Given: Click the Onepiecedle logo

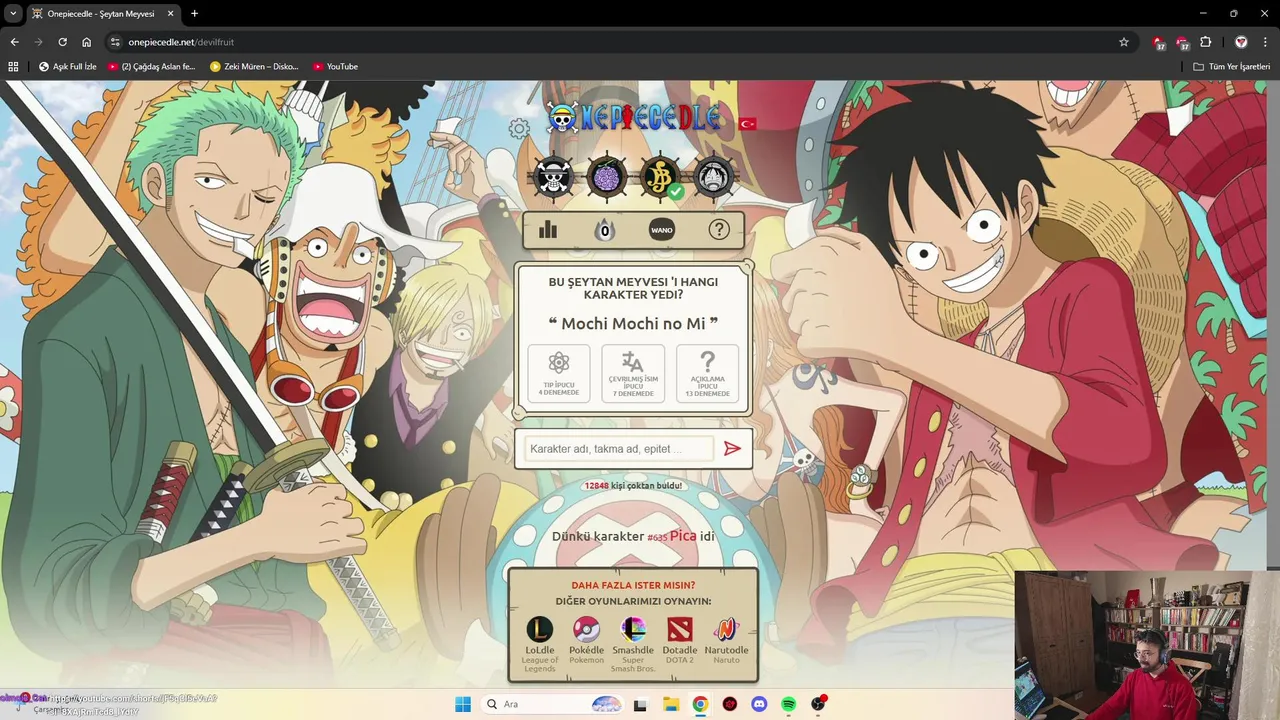Looking at the screenshot, I should [x=634, y=118].
